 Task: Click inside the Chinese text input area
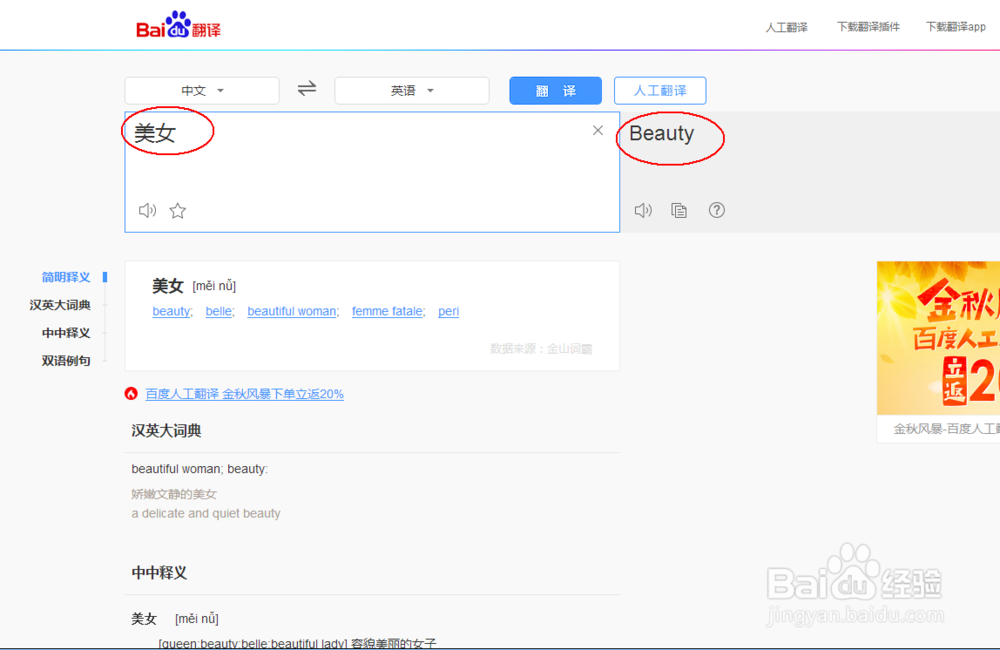point(370,165)
